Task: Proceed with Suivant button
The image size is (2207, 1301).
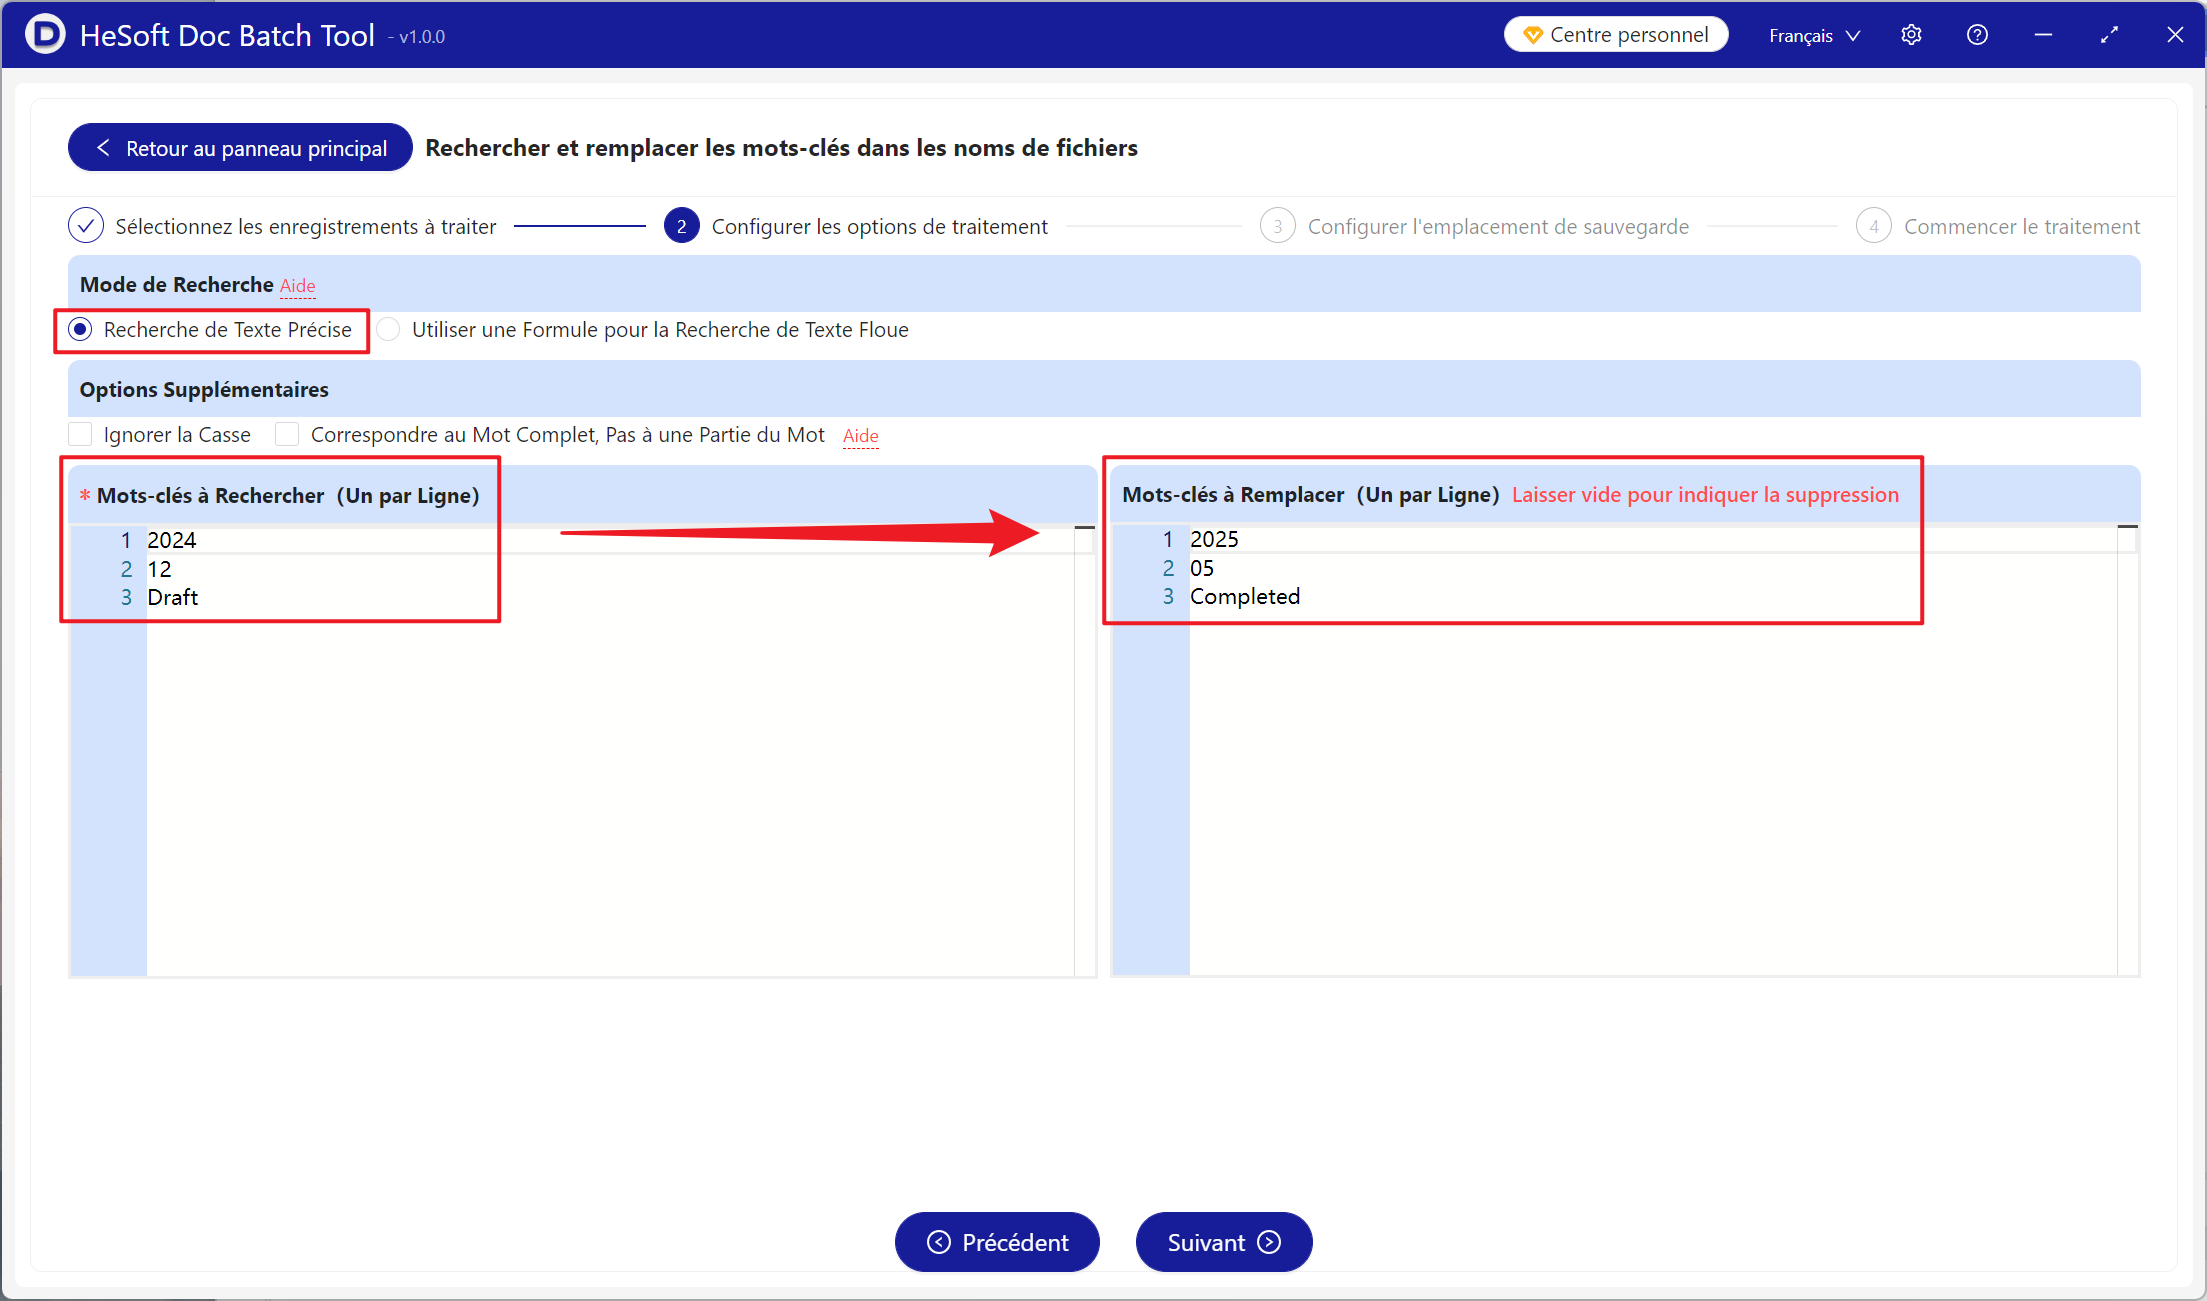Action: [x=1224, y=1242]
